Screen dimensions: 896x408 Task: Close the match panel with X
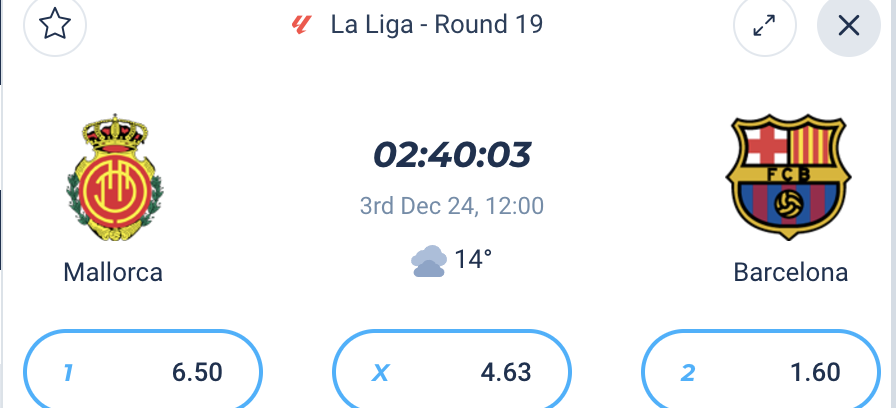[849, 25]
